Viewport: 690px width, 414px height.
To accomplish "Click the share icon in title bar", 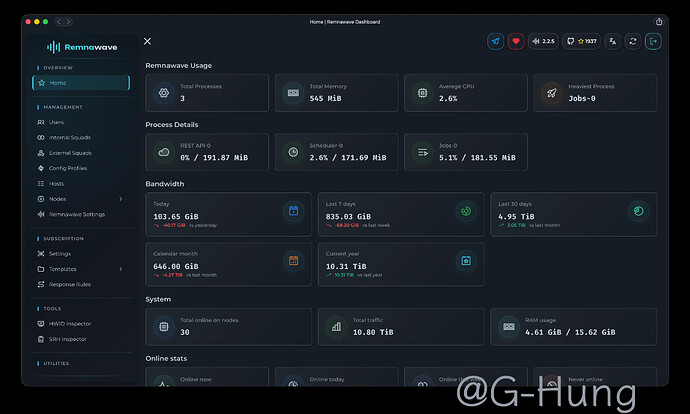I will click(x=659, y=22).
